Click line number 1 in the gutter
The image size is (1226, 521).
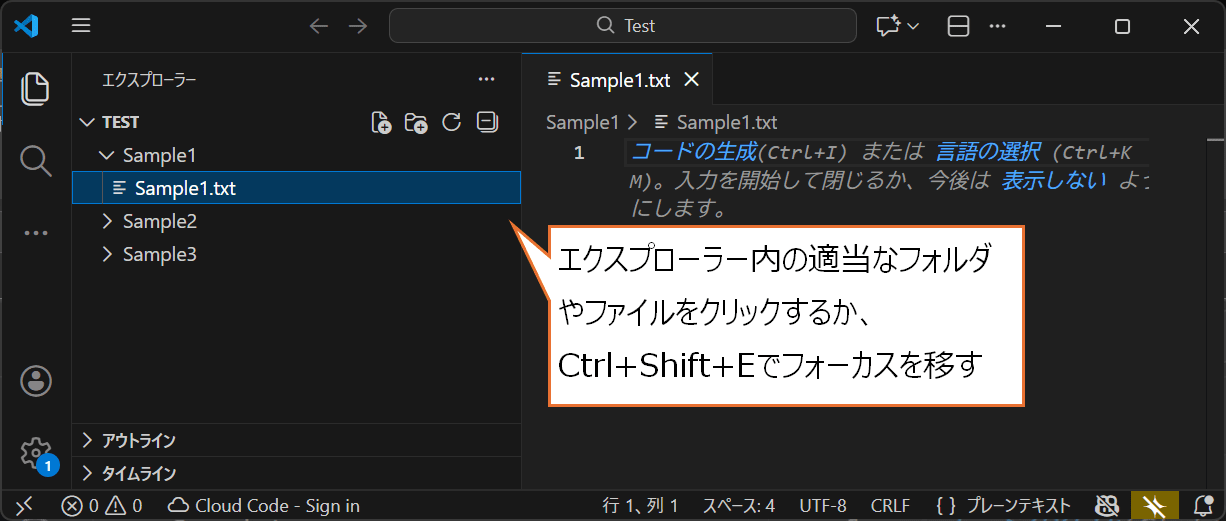pos(579,153)
